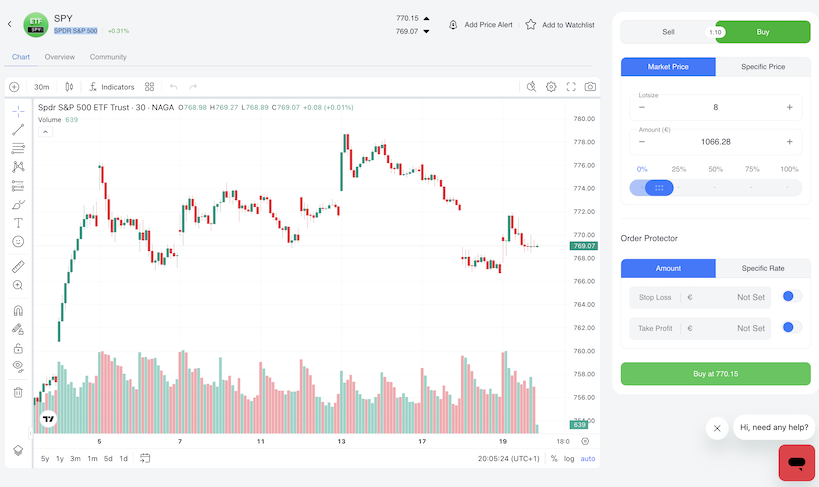Choose the Sell option
The width and height of the screenshot is (819, 487).
tap(668, 32)
